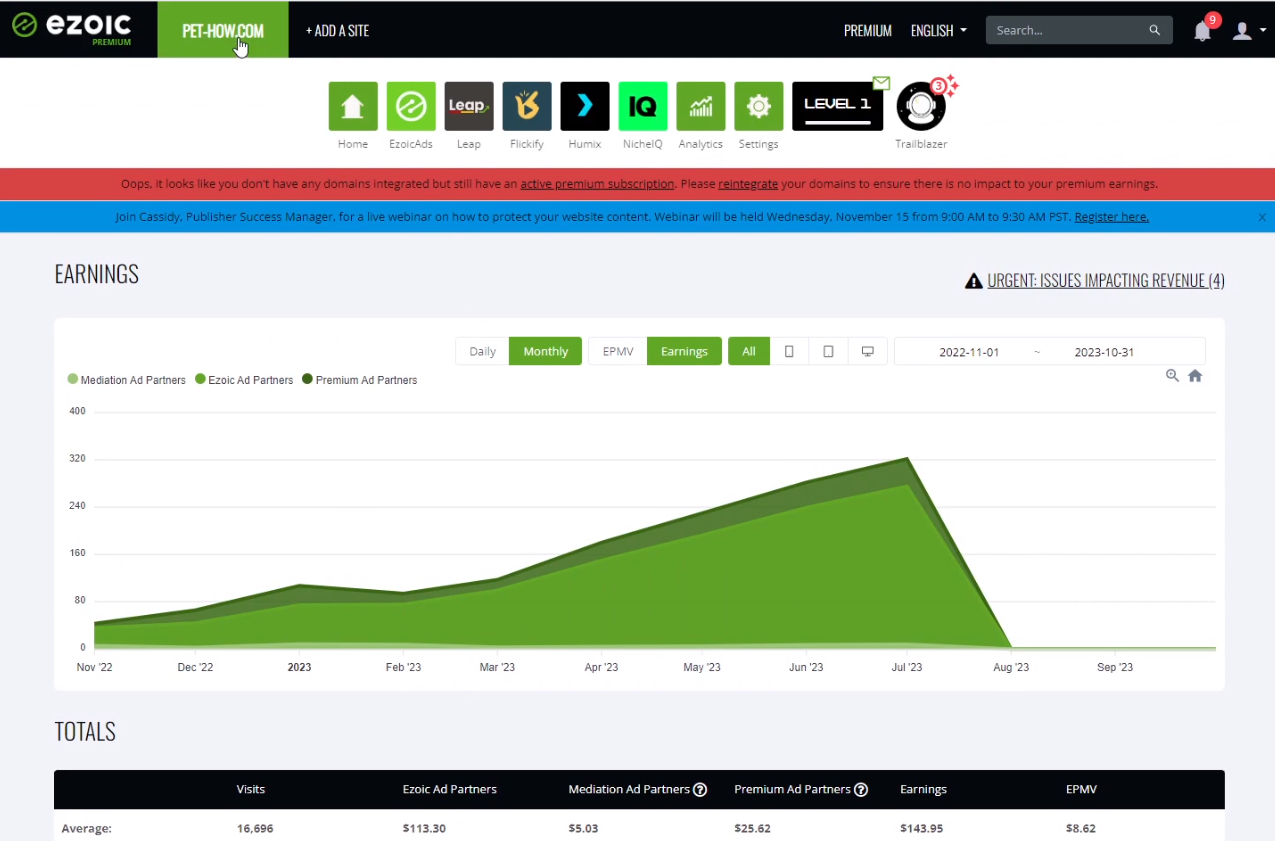Open Urgent: Issues Impacting Revenue link
Screen dimensions: 1275x841
click(1106, 281)
